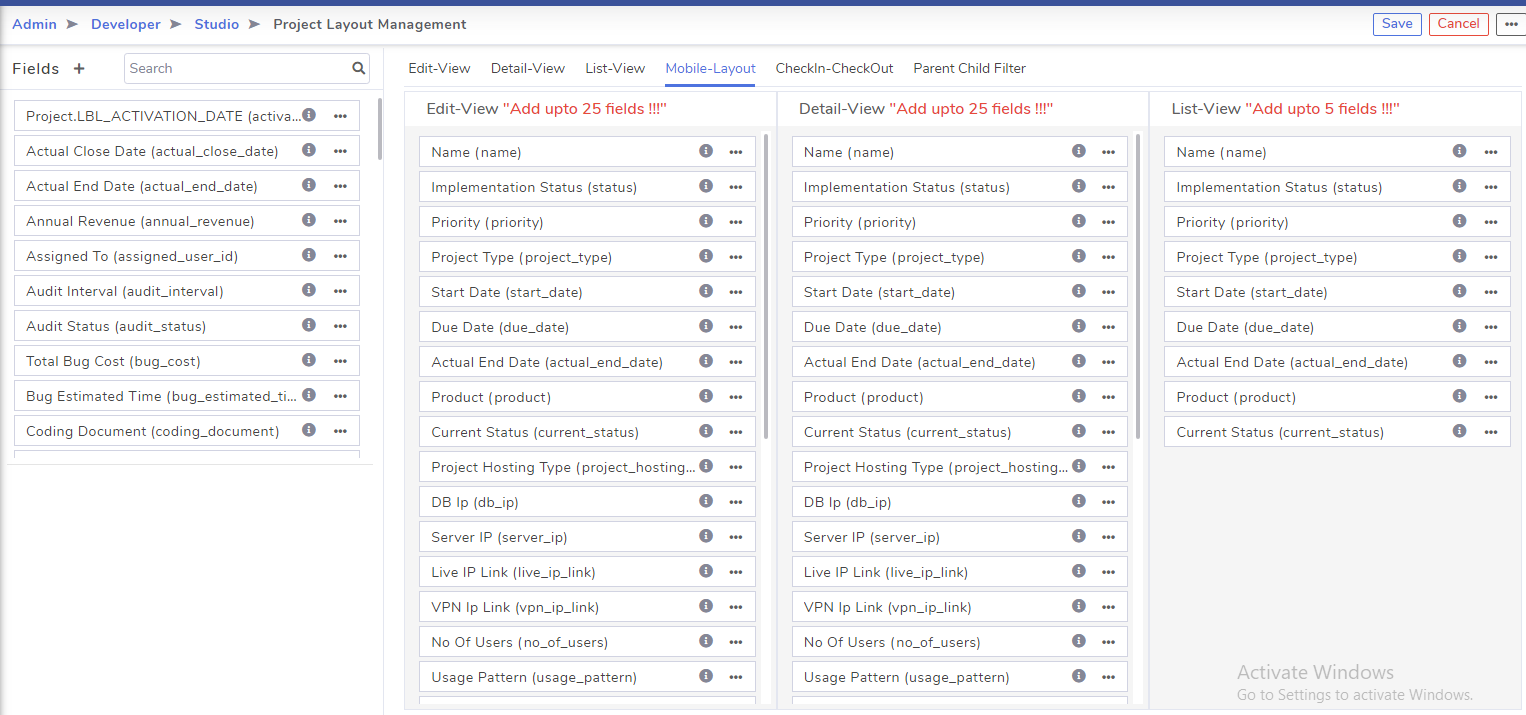Open ellipsis menu on Edit-View Start Date row
This screenshot has width=1526, height=715.
pos(736,293)
